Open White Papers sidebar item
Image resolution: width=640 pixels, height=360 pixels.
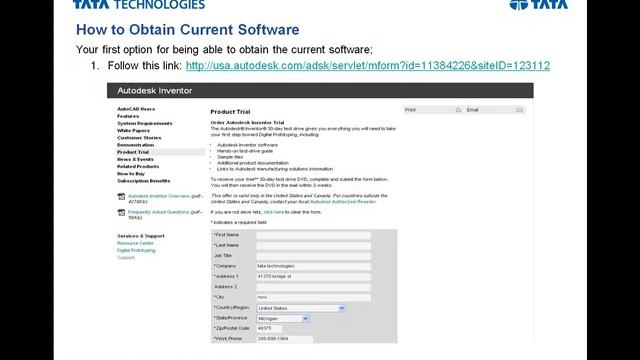point(133,131)
